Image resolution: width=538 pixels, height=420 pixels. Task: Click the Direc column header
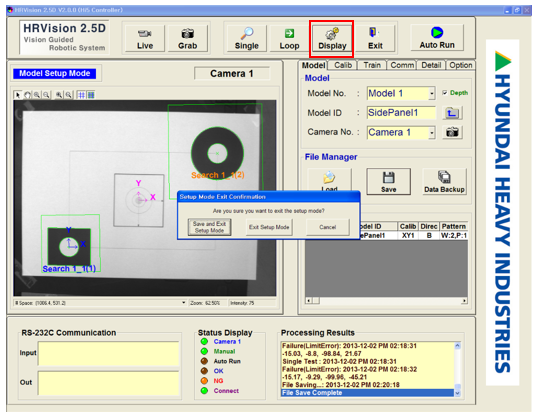tap(429, 226)
